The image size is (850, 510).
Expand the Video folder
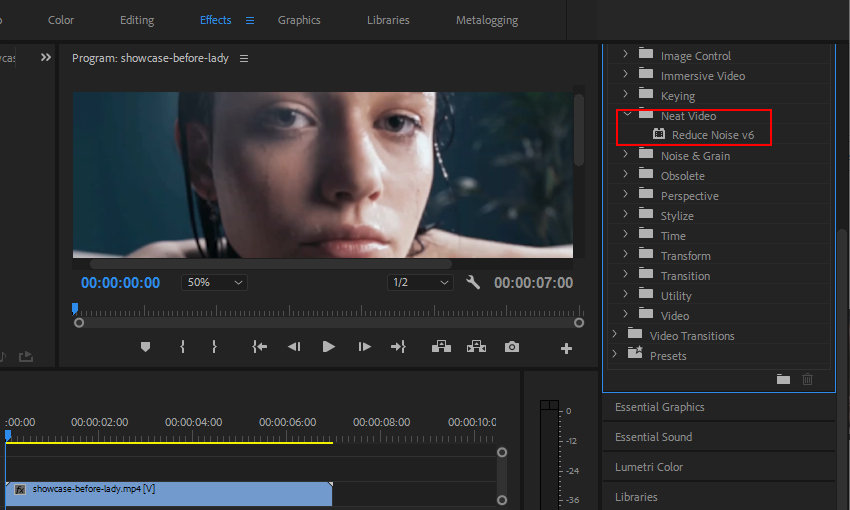click(626, 314)
